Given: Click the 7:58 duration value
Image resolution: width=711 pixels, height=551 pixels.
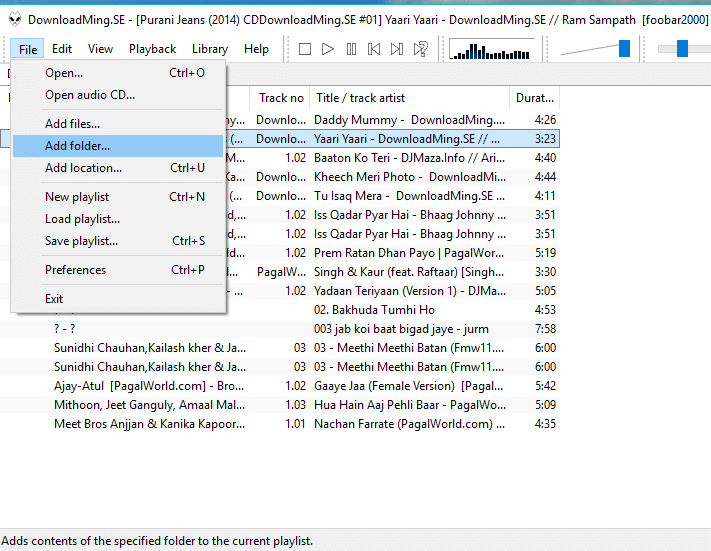Looking at the screenshot, I should click(x=545, y=329).
